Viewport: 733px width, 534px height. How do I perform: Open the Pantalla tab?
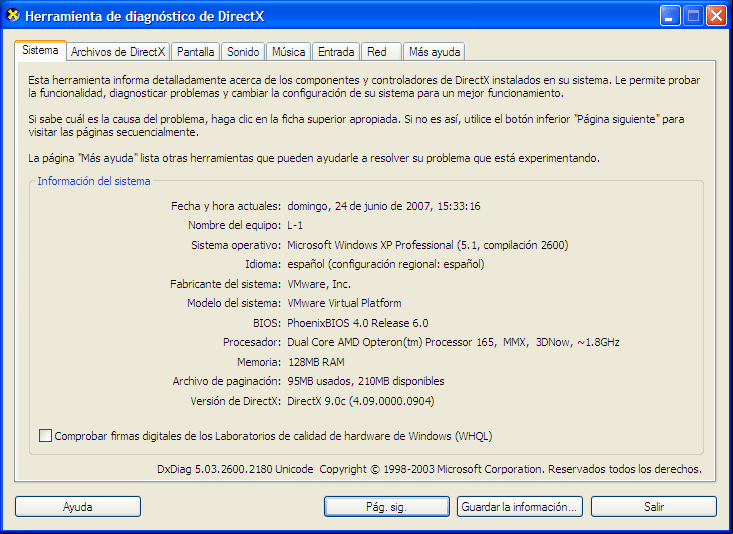click(195, 51)
